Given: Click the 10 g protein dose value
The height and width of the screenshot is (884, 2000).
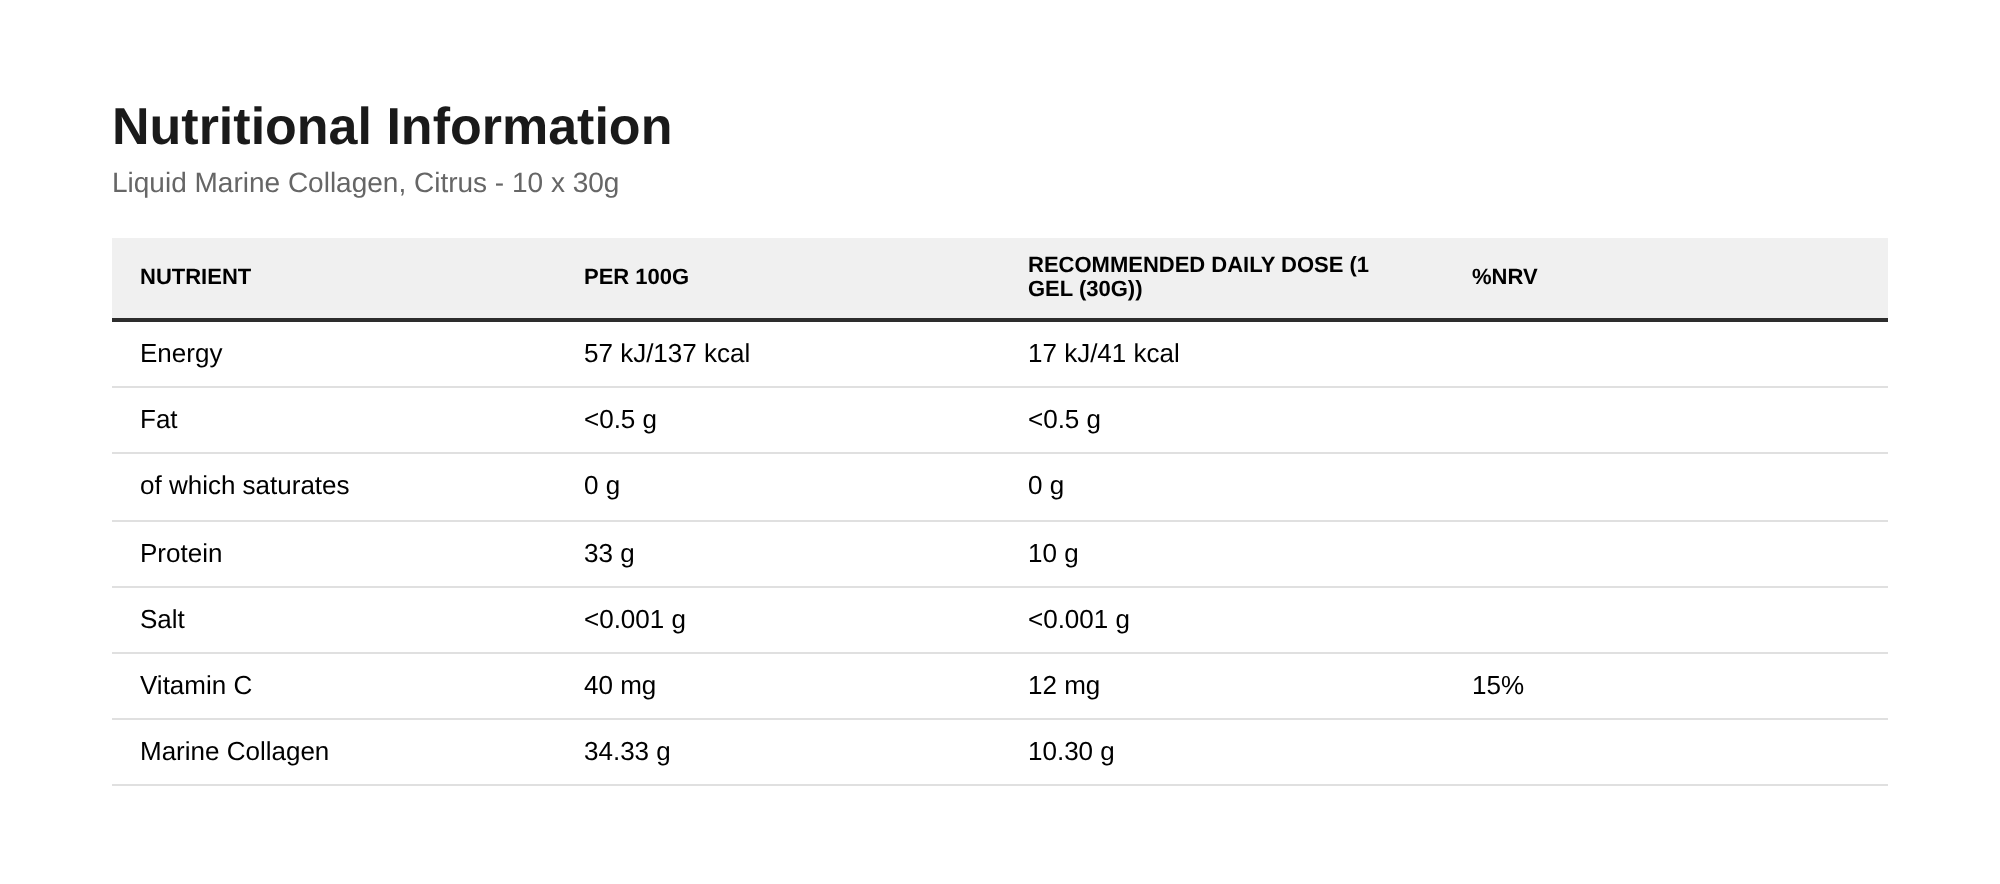Looking at the screenshot, I should (x=1053, y=554).
